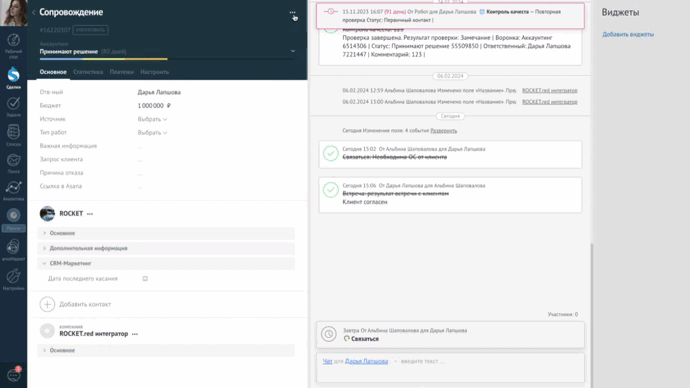690x388 pixels.
Task: Click the Развернуть link in today's events
Action: pos(444,131)
